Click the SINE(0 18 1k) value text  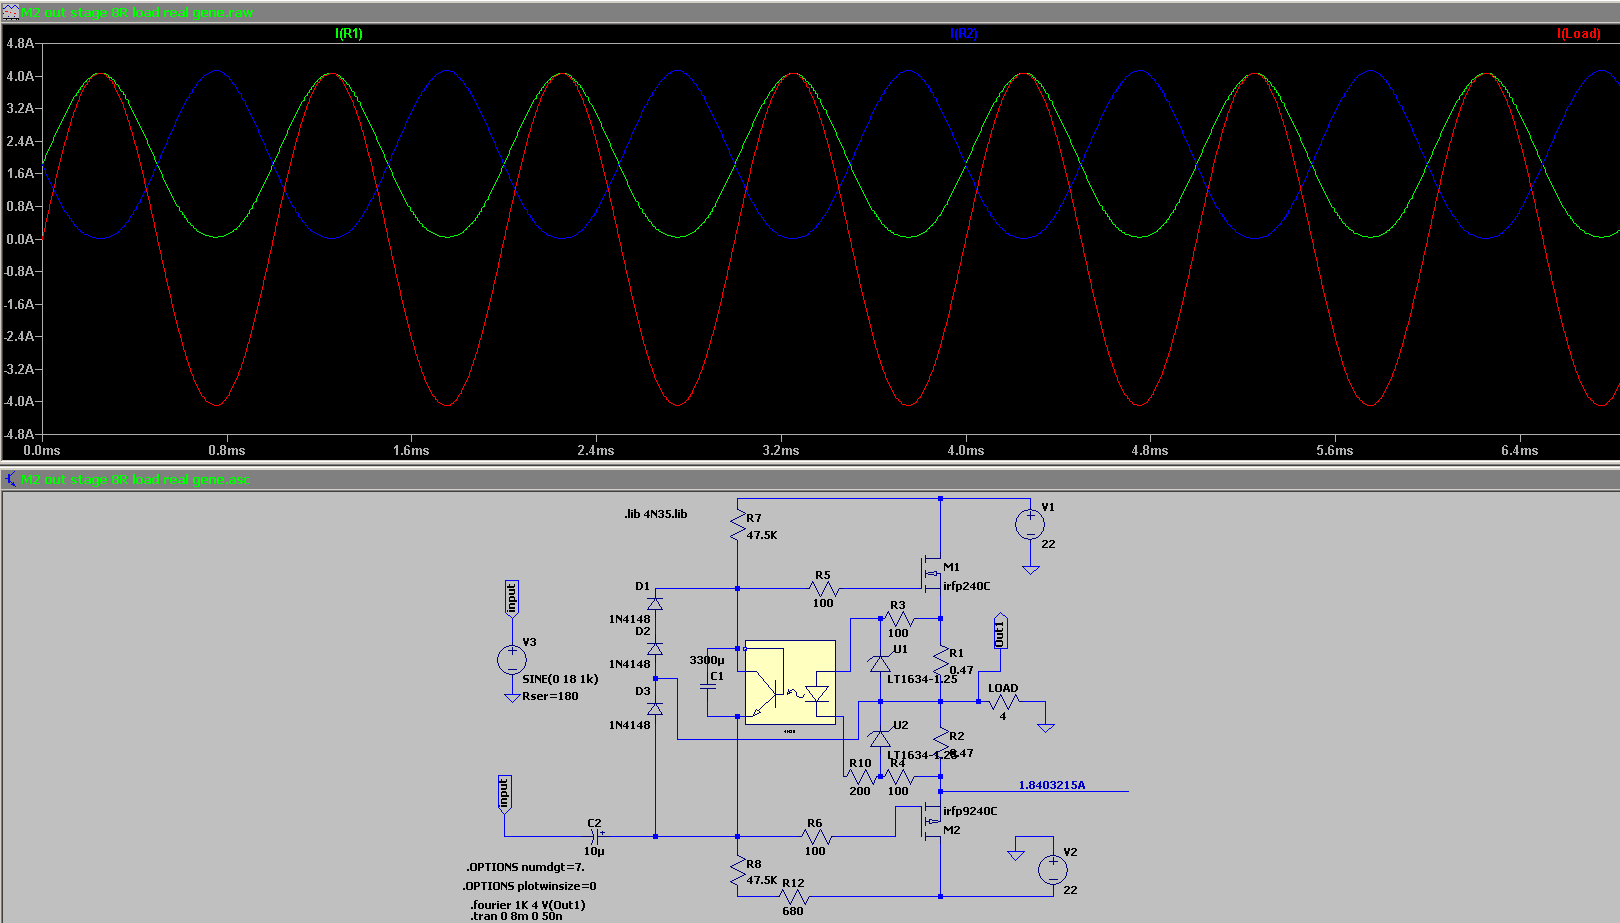coord(560,679)
